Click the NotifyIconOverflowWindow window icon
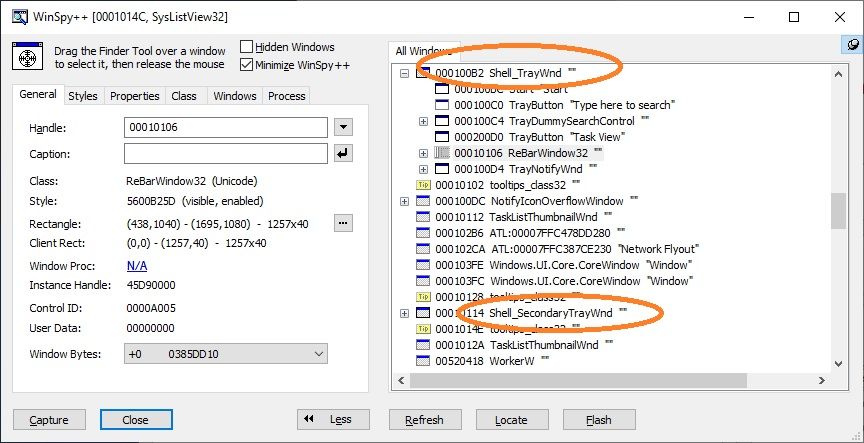The height and width of the screenshot is (443, 864). coord(423,201)
